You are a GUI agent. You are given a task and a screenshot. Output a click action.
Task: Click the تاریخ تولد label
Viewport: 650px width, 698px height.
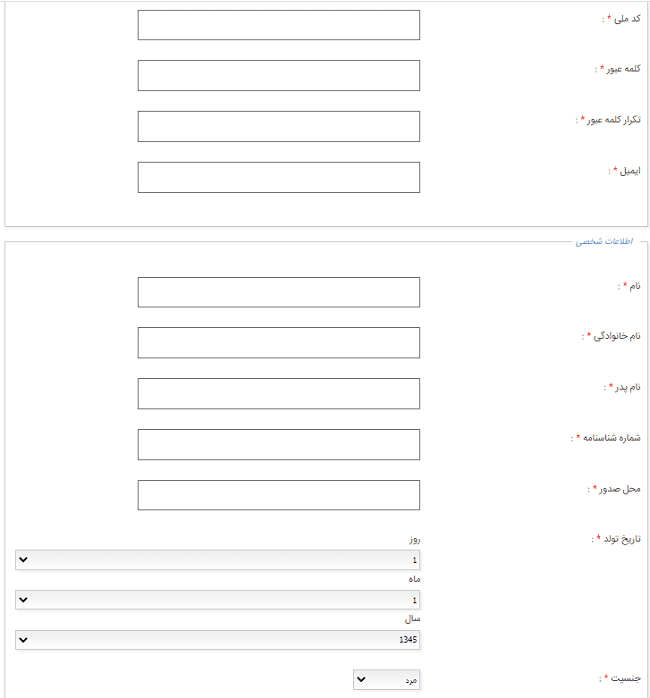point(622,539)
